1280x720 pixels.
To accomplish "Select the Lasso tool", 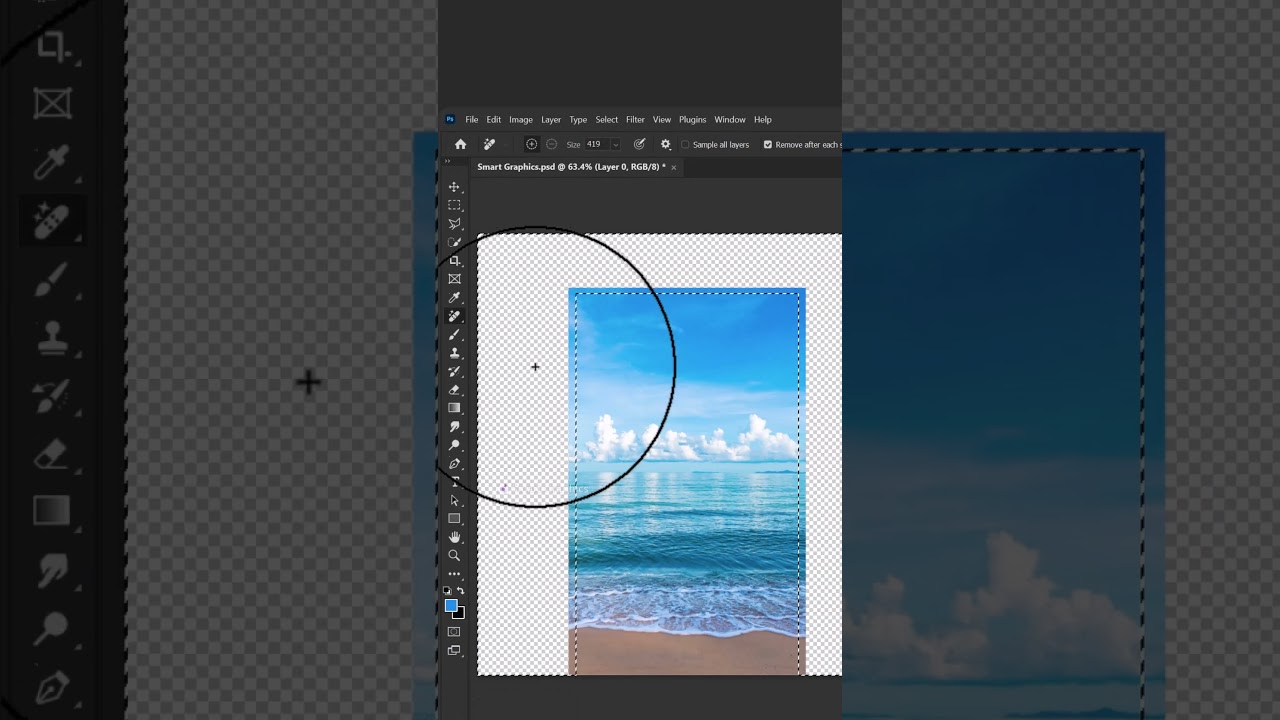I will click(x=455, y=224).
